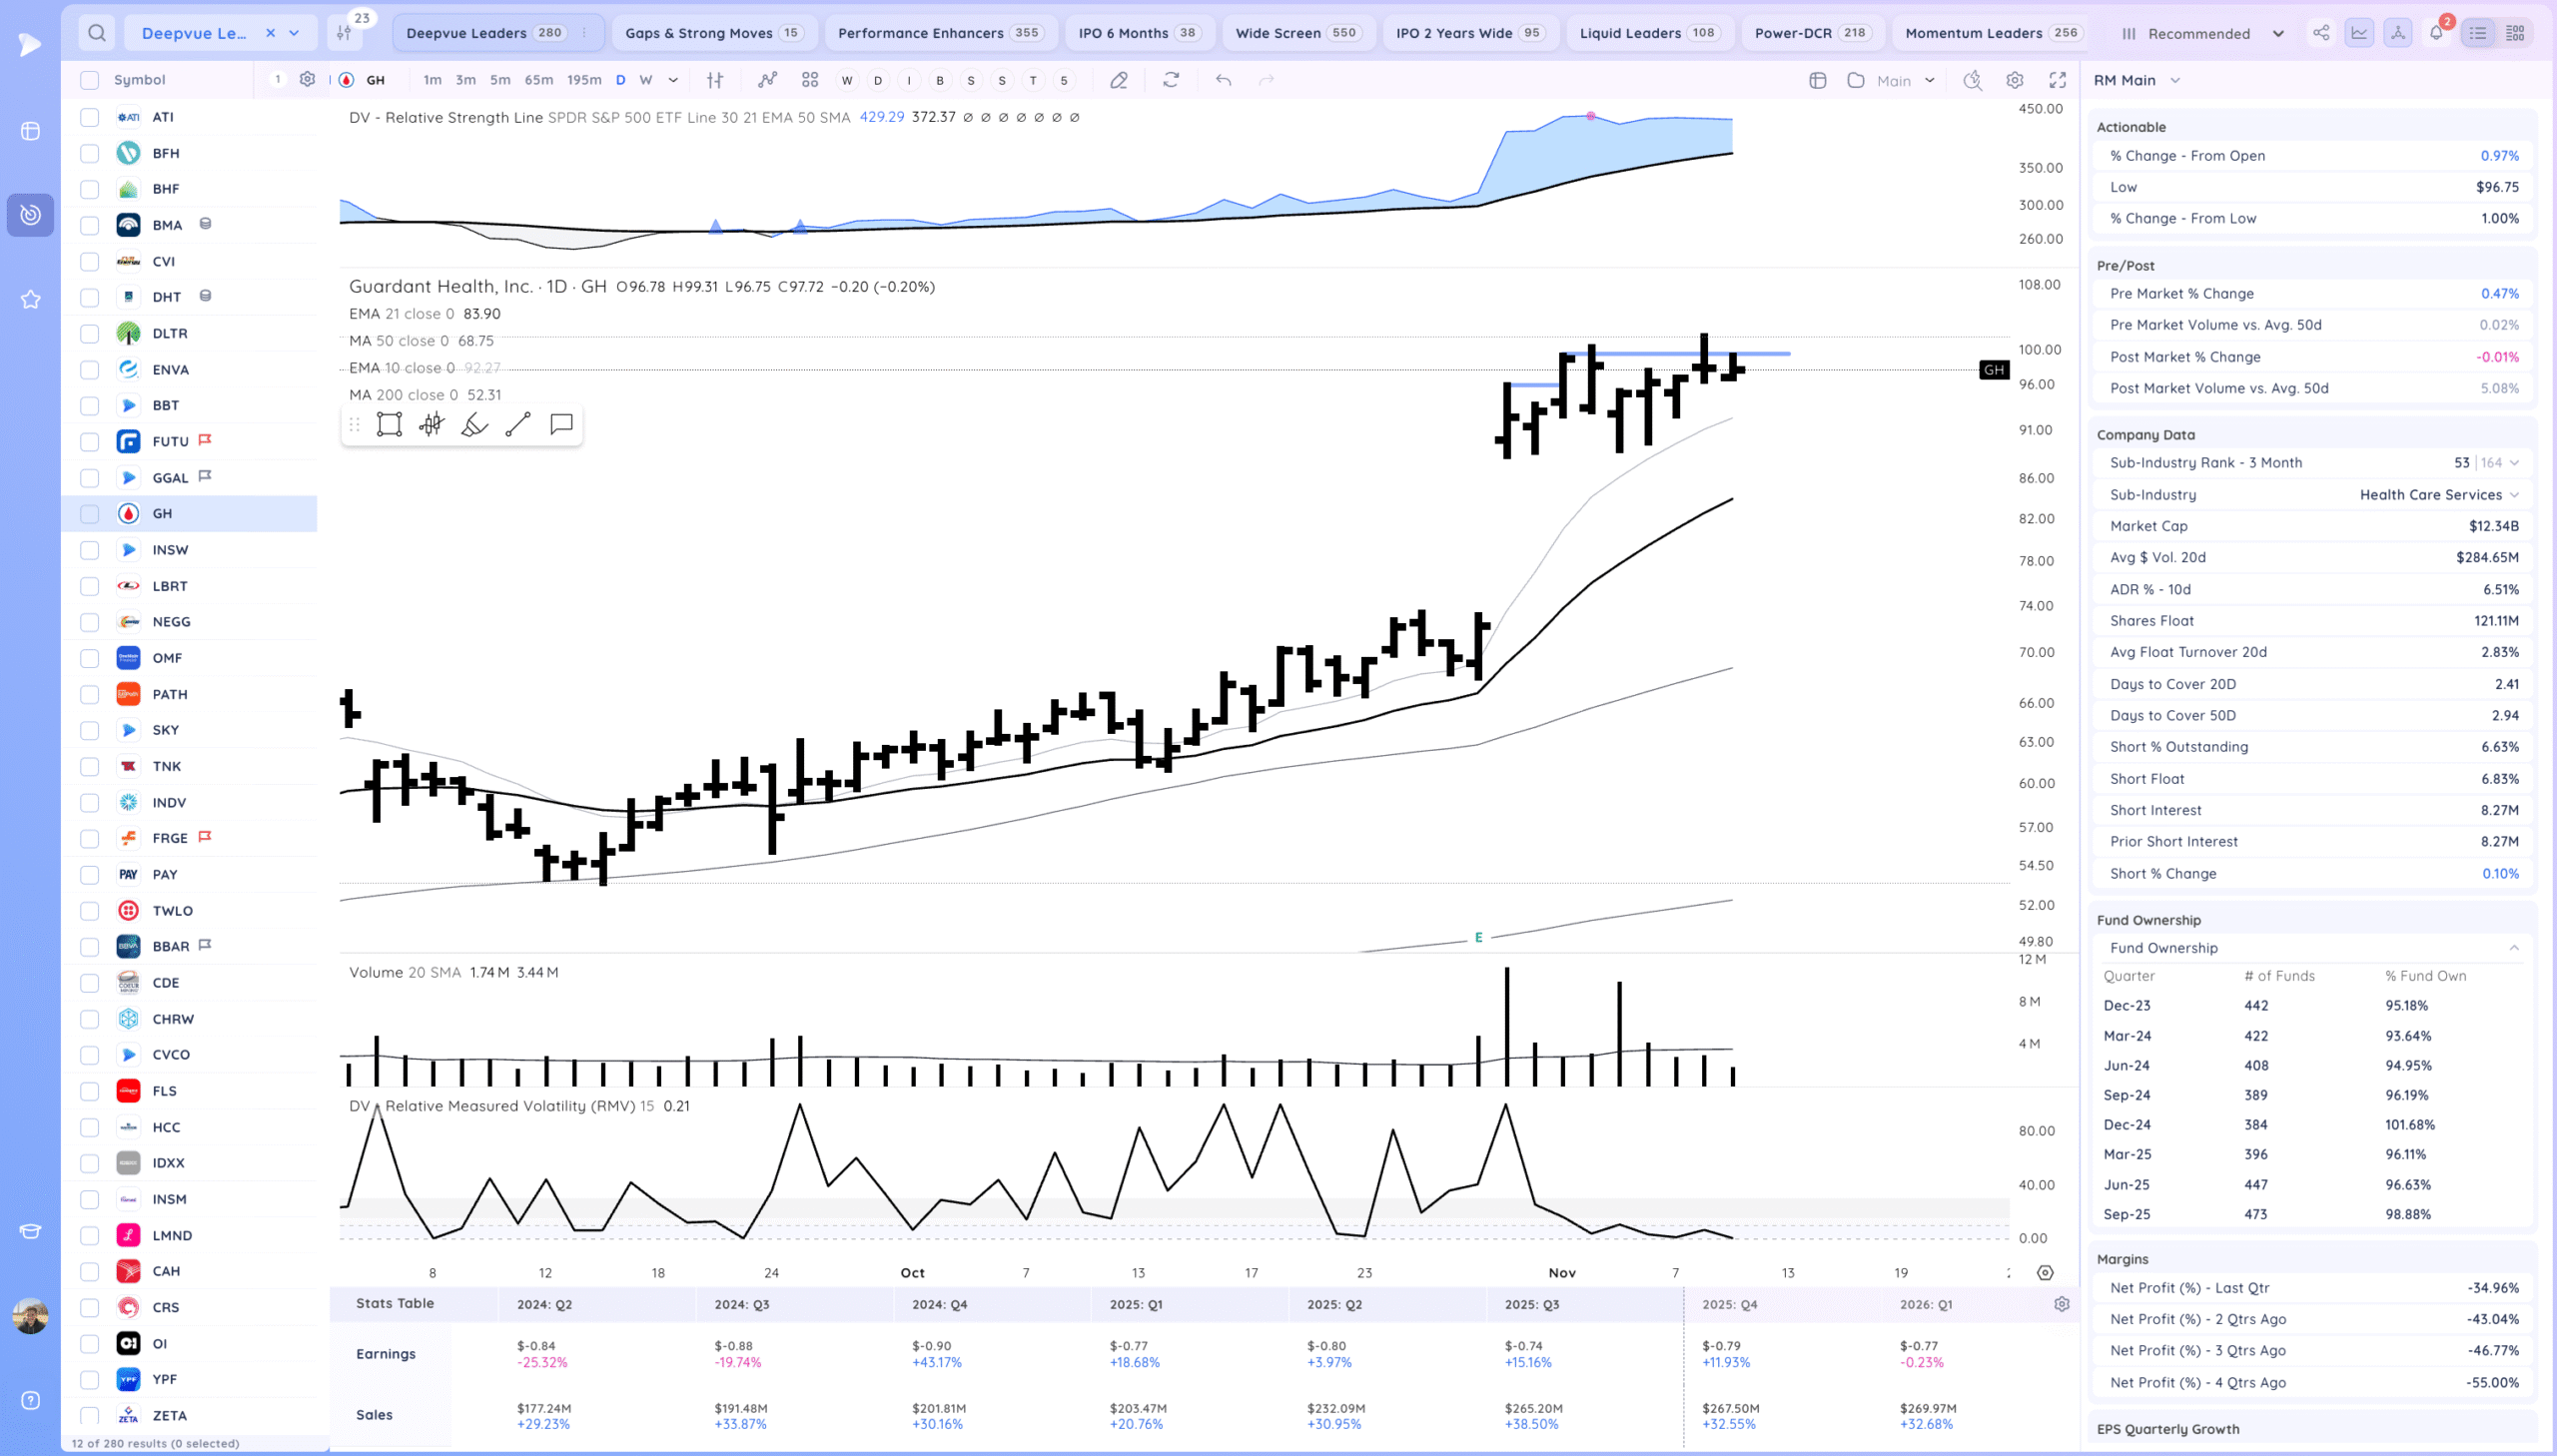Select the 65m timeframe button
This screenshot has height=1456, width=2557.
click(x=538, y=80)
